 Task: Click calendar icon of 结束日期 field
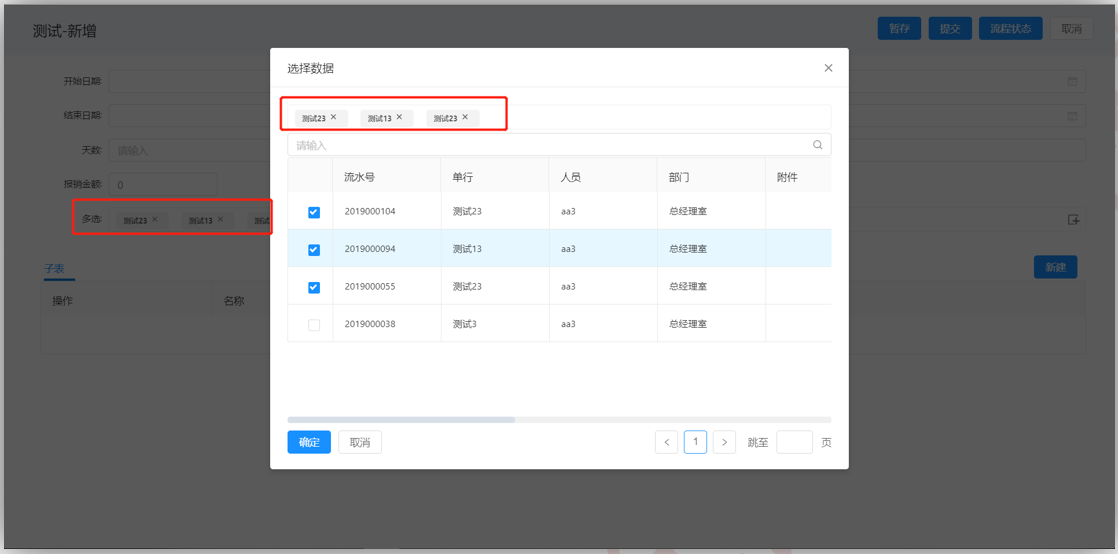1072,116
